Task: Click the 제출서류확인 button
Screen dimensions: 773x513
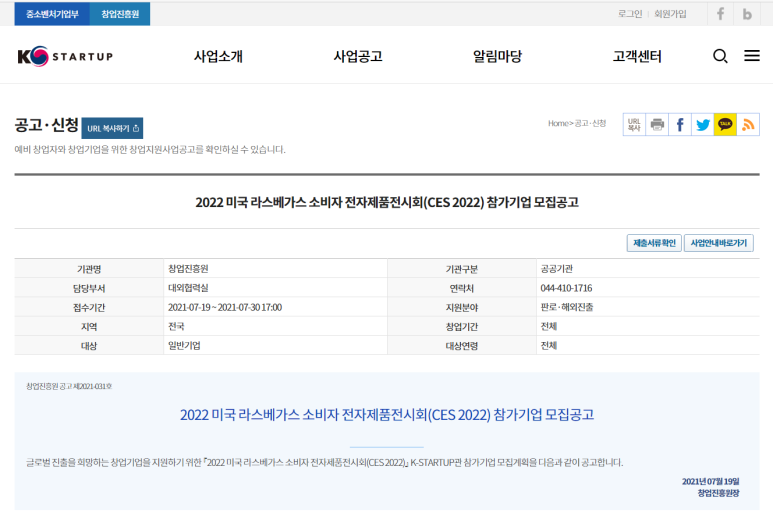Action: (654, 243)
